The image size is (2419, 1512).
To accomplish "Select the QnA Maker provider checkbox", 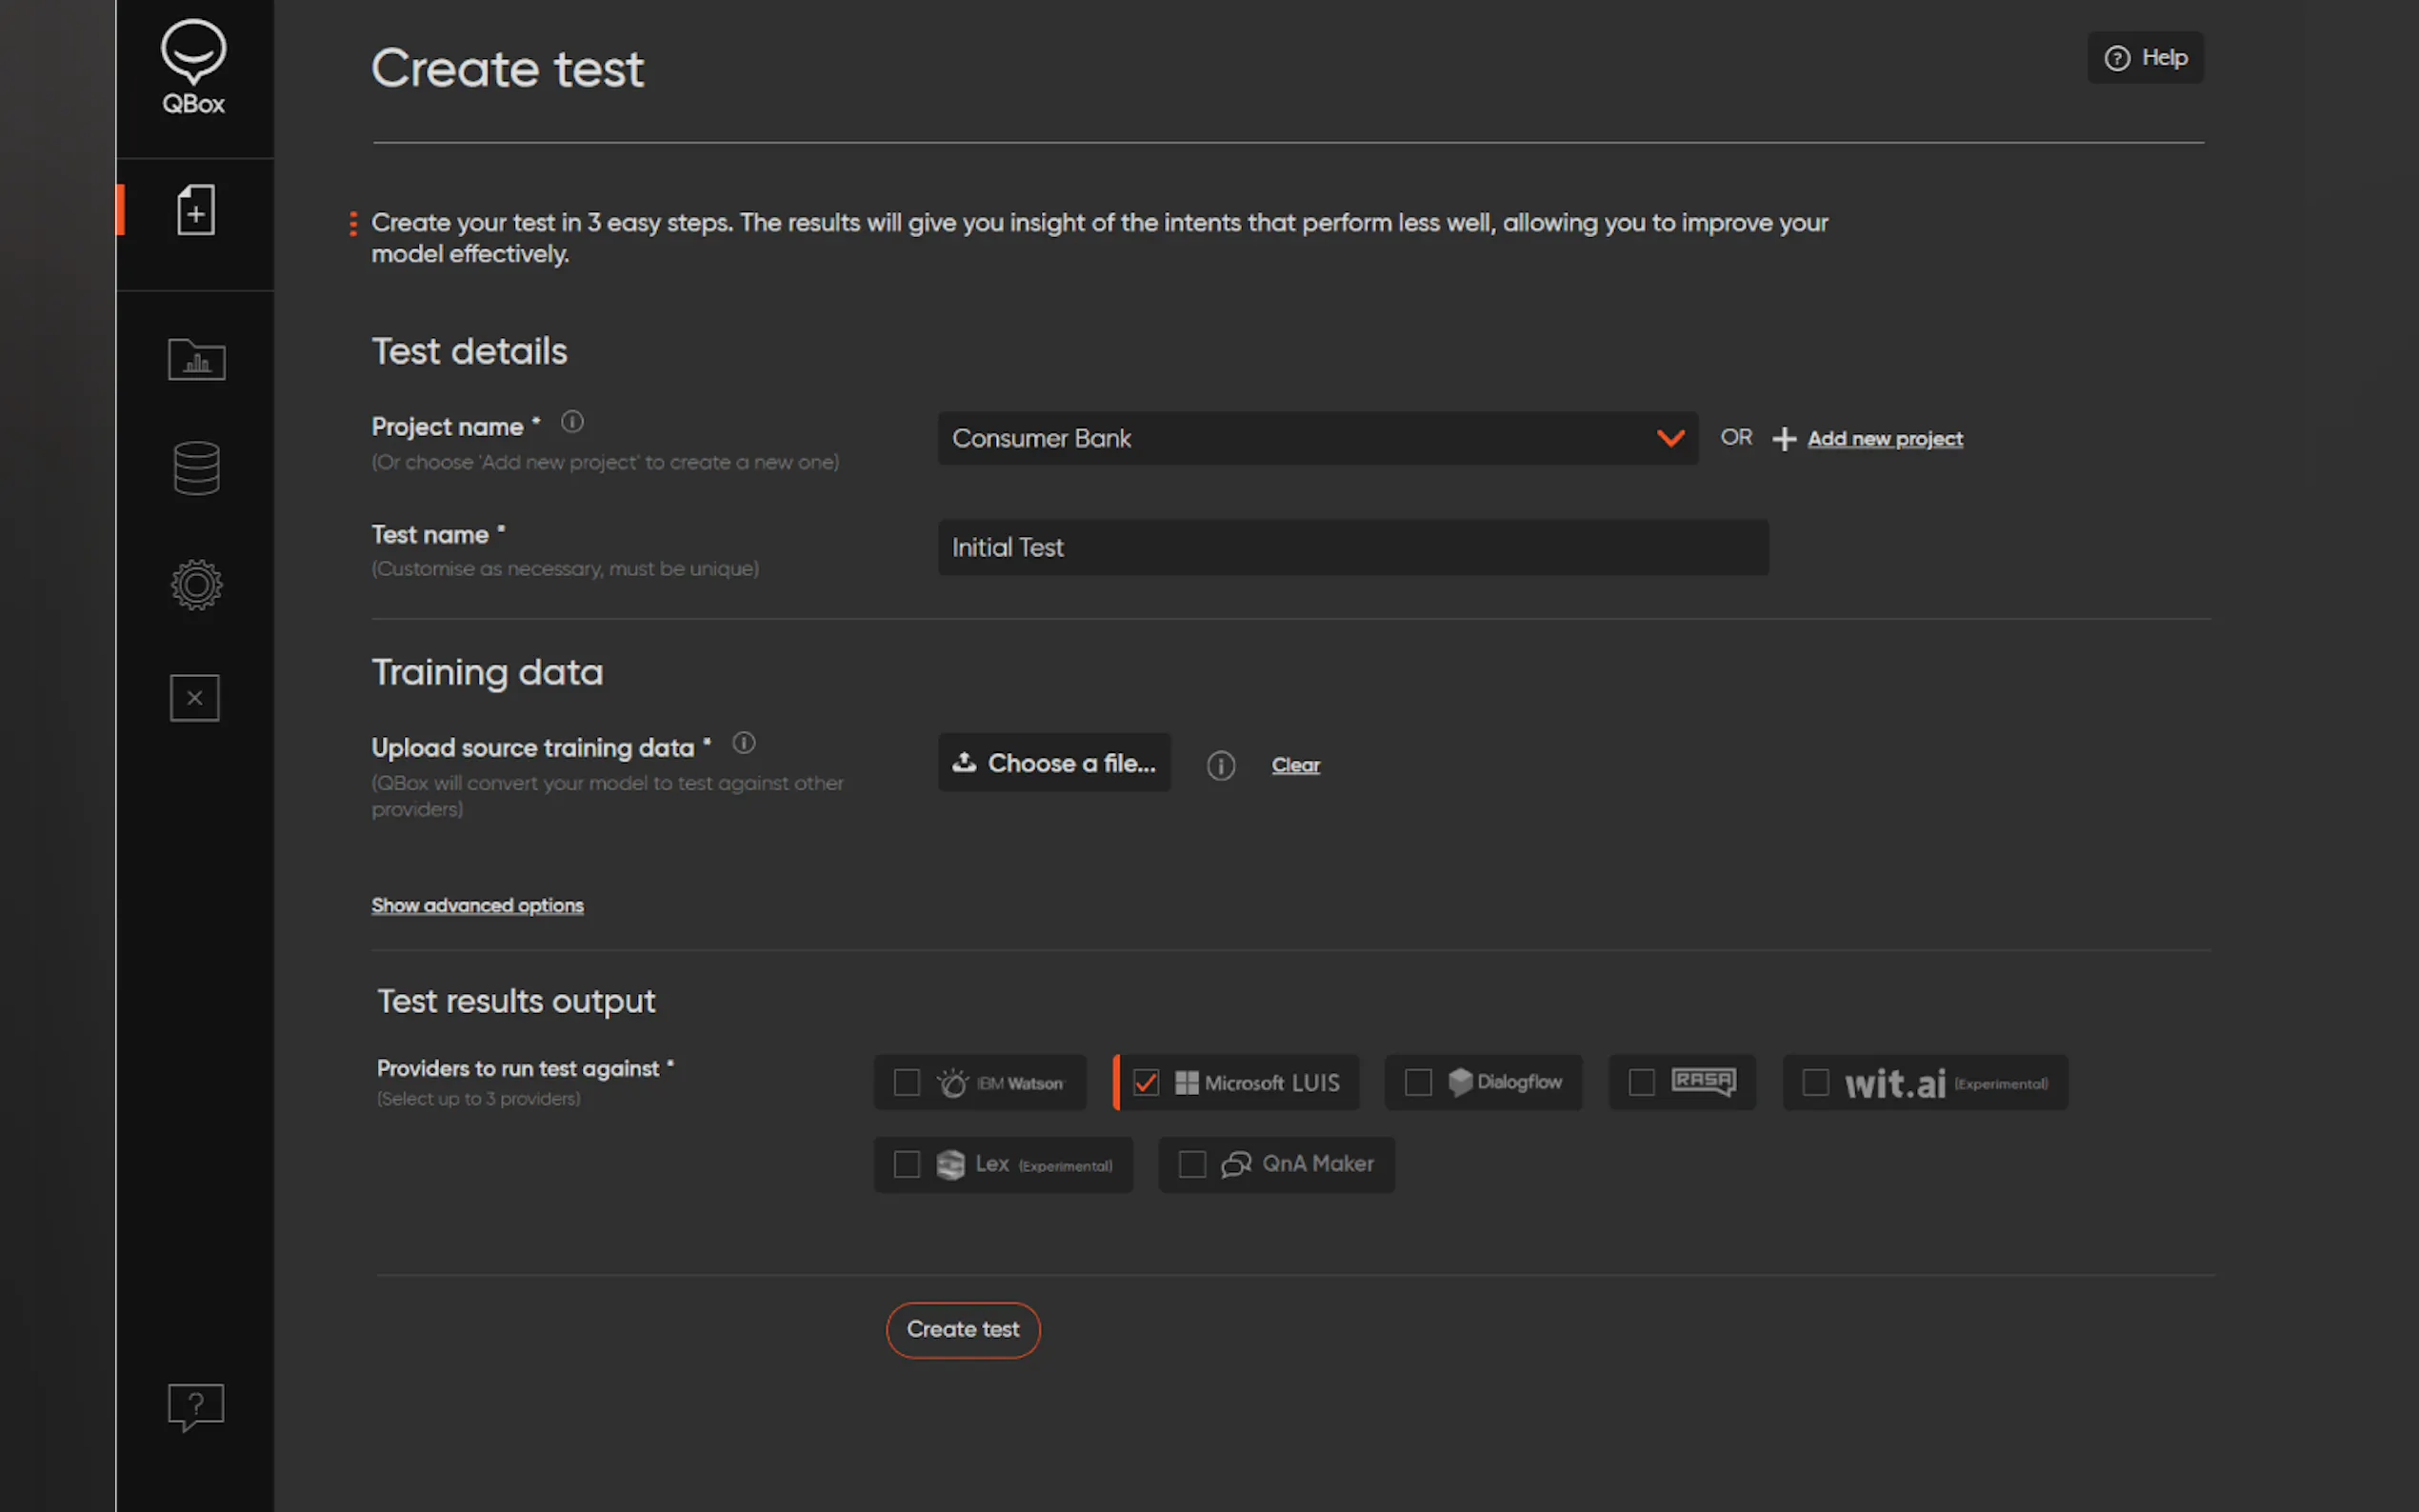I will (x=1192, y=1165).
